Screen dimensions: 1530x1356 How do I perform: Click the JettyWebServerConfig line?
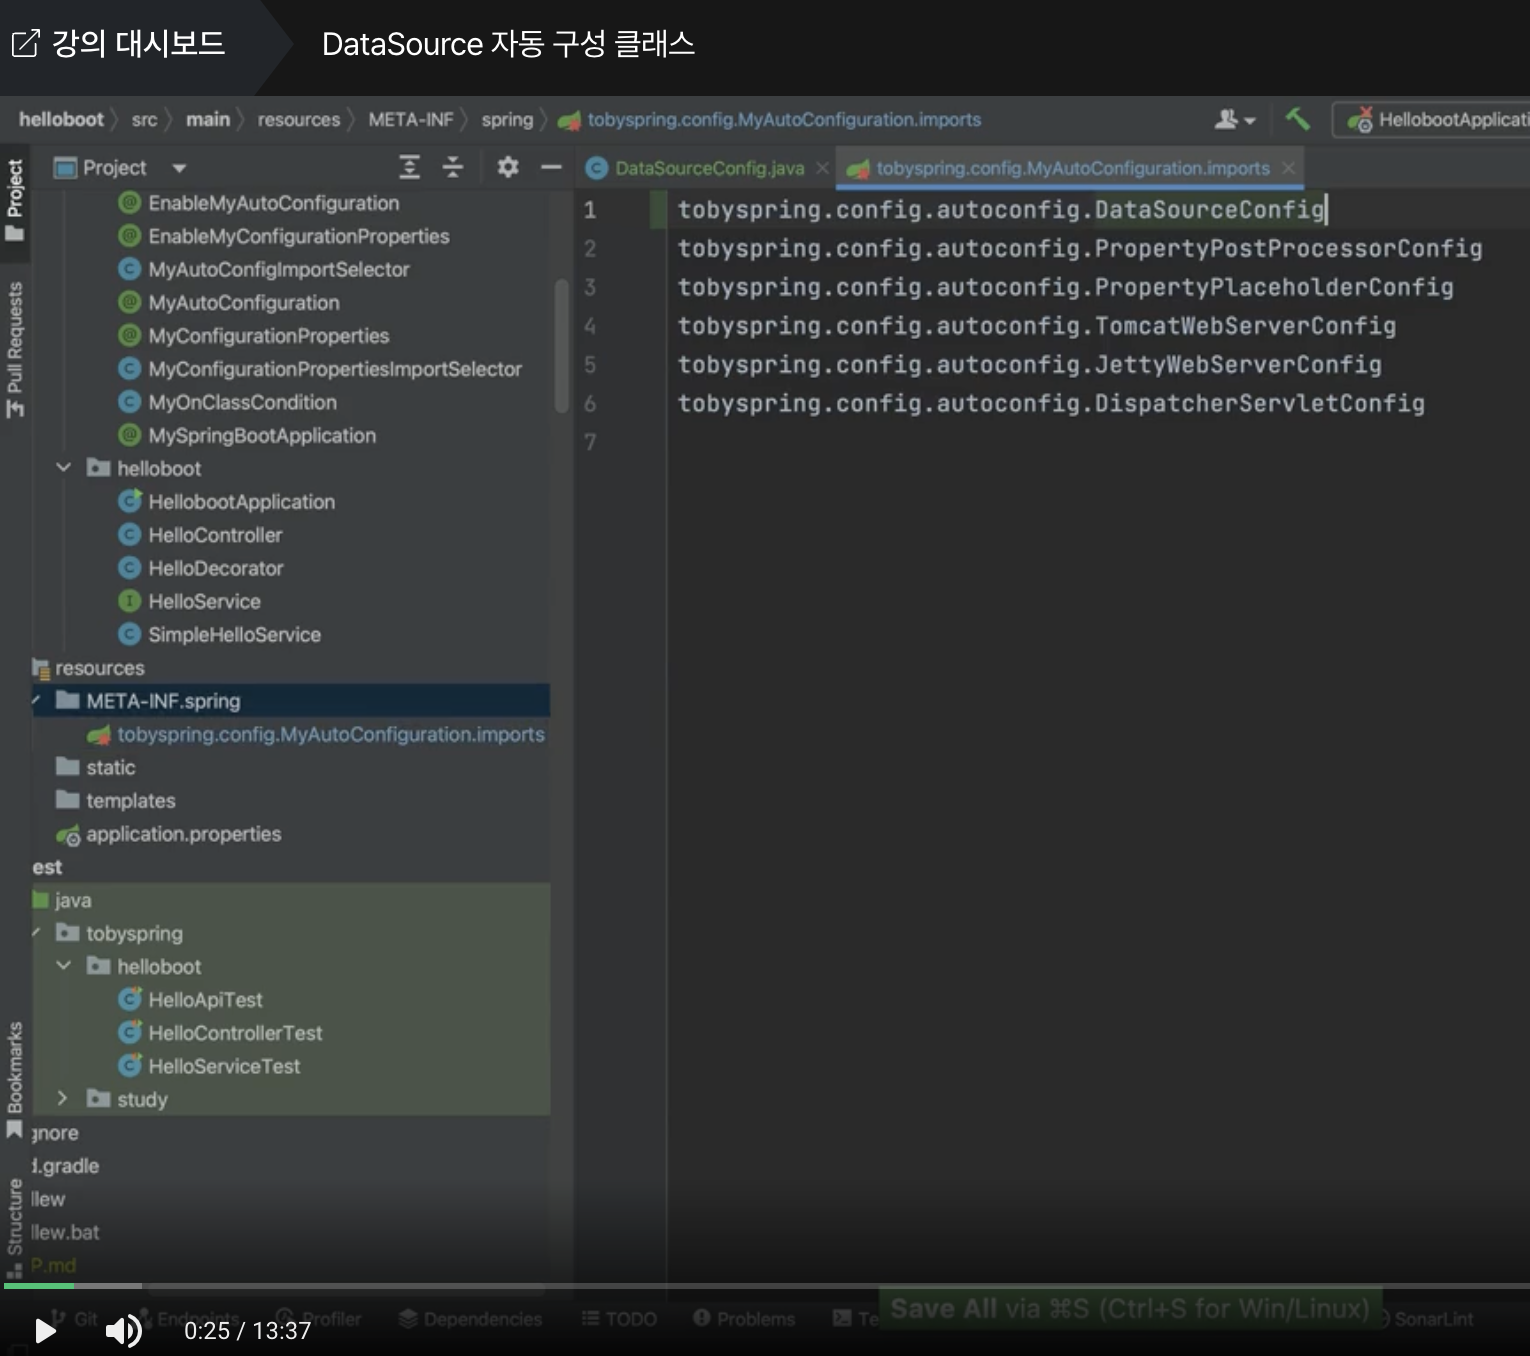pos(1030,365)
